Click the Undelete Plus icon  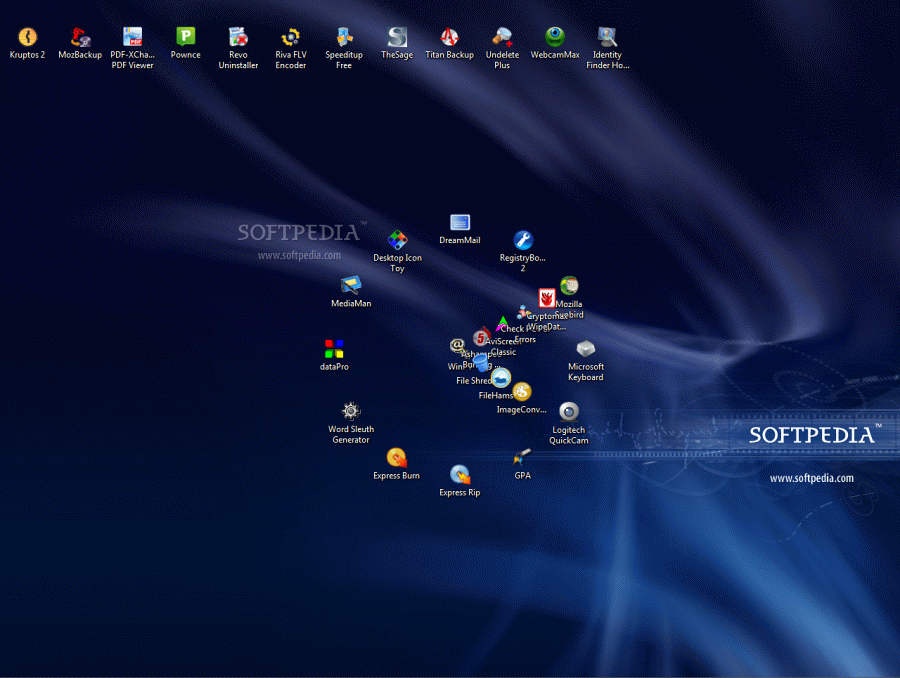(x=502, y=37)
